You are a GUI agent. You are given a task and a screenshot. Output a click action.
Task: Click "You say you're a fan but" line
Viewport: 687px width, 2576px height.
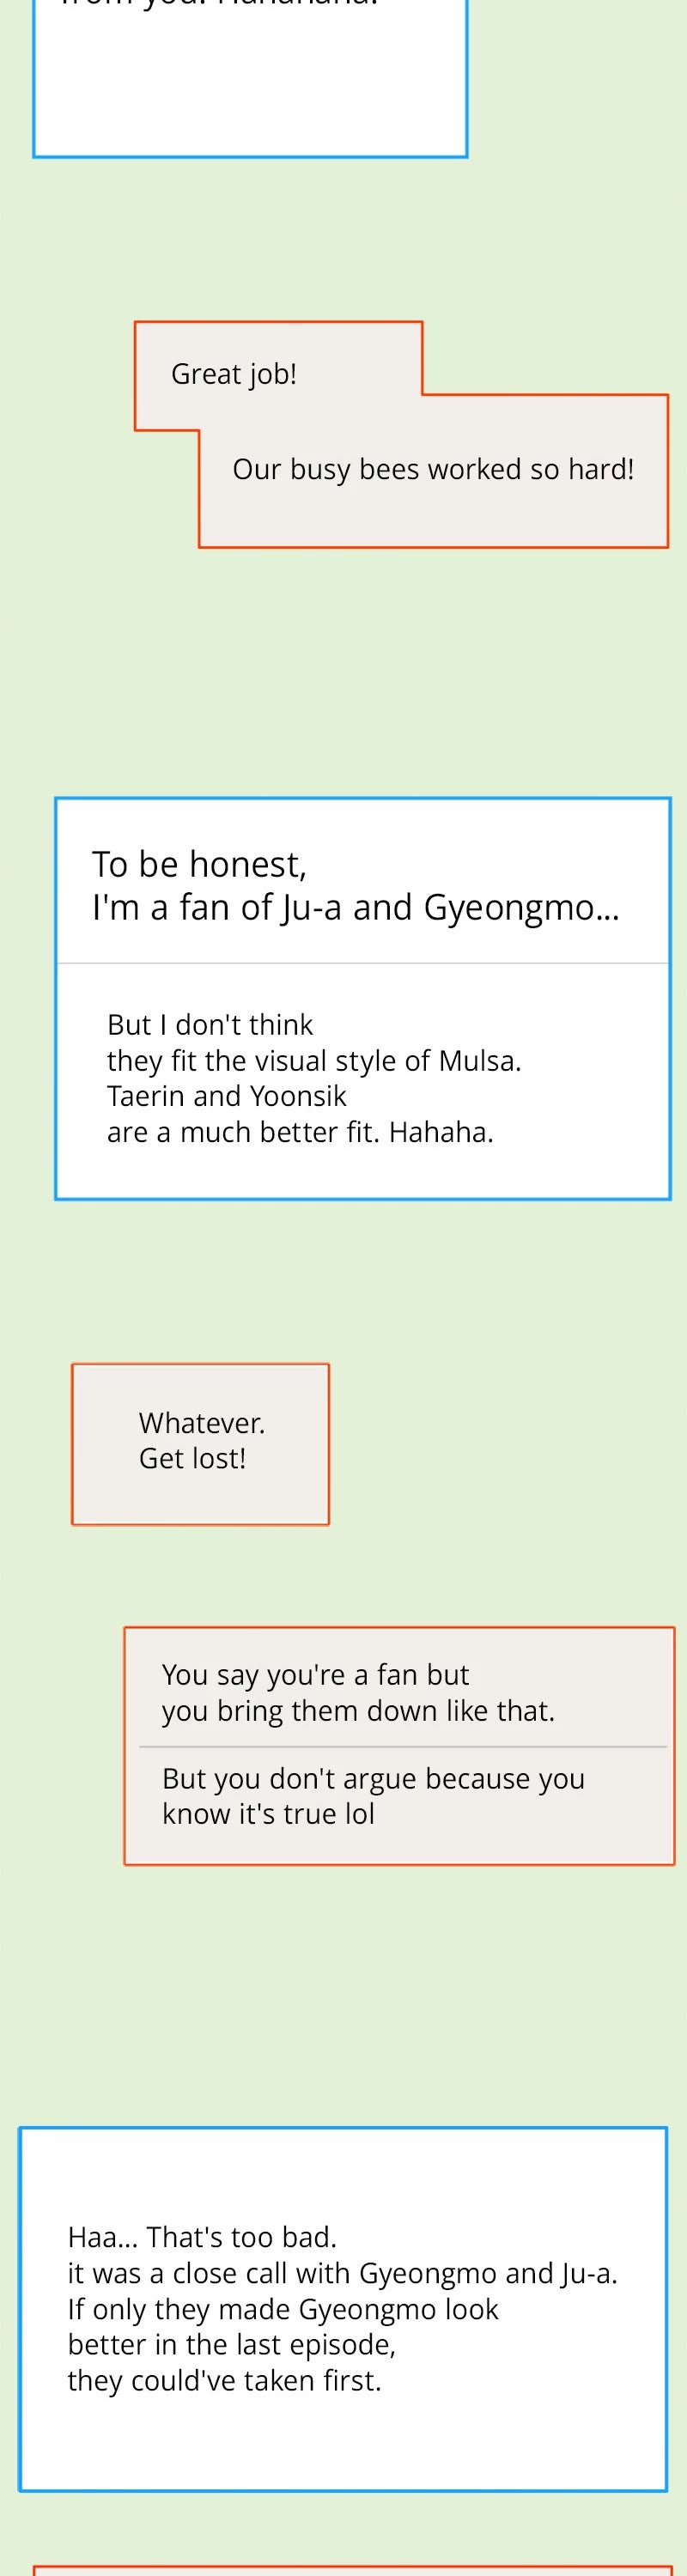point(315,1674)
